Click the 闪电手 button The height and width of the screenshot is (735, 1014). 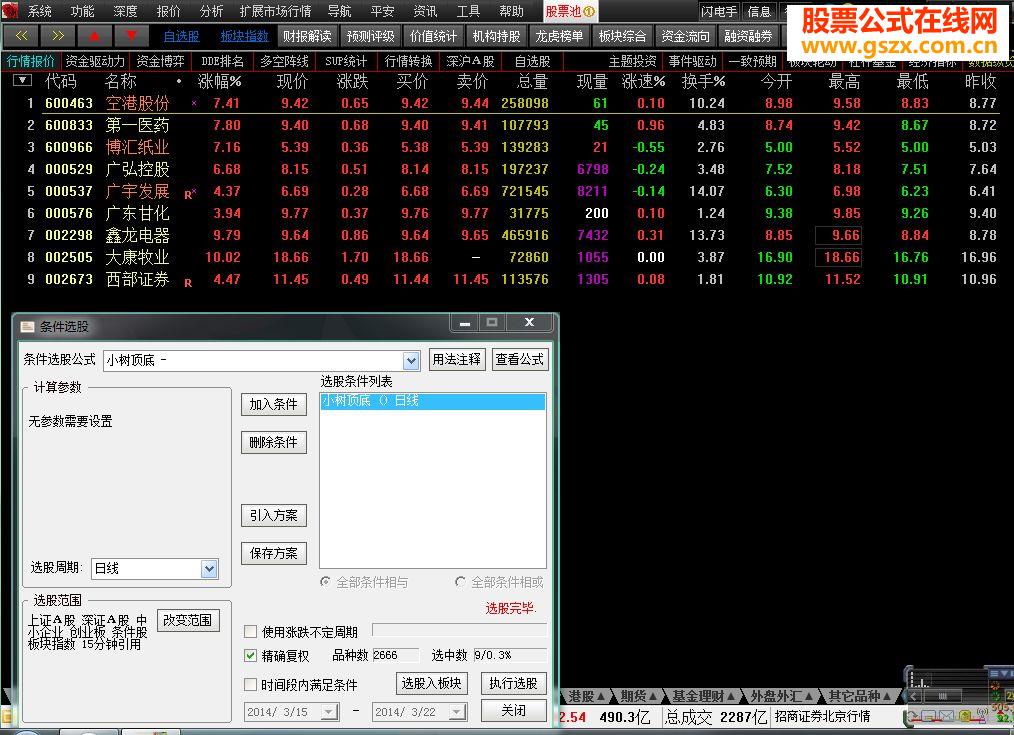(719, 11)
